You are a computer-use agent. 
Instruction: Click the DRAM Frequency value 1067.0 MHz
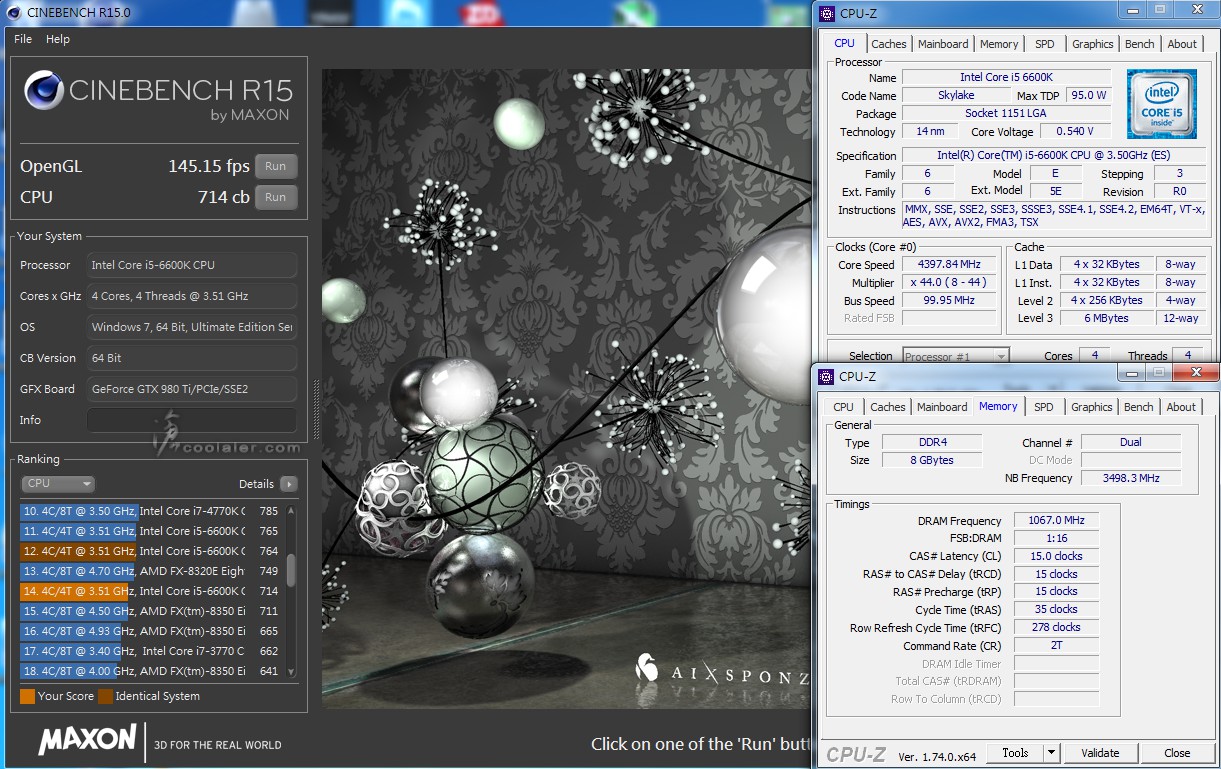(1056, 520)
